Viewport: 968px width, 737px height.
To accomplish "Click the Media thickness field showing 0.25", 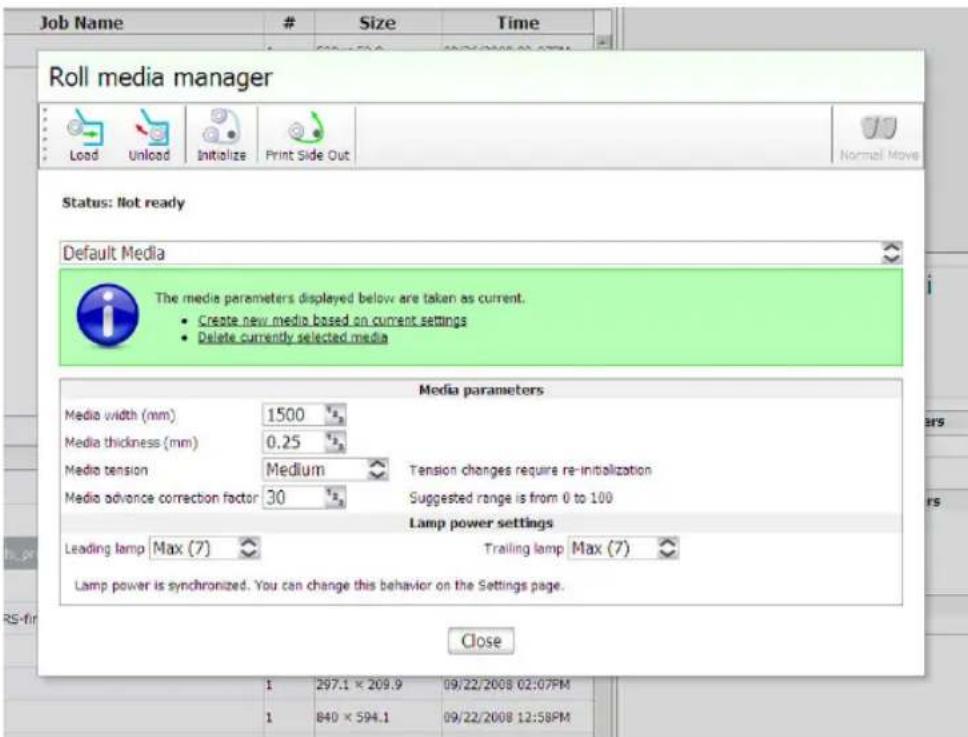I will click(294, 442).
